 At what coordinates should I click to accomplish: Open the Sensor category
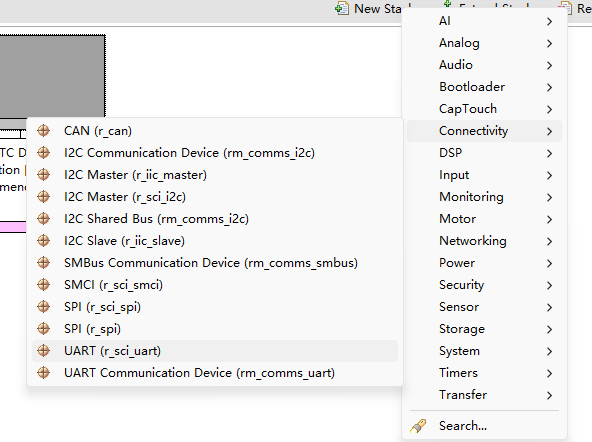[484, 307]
